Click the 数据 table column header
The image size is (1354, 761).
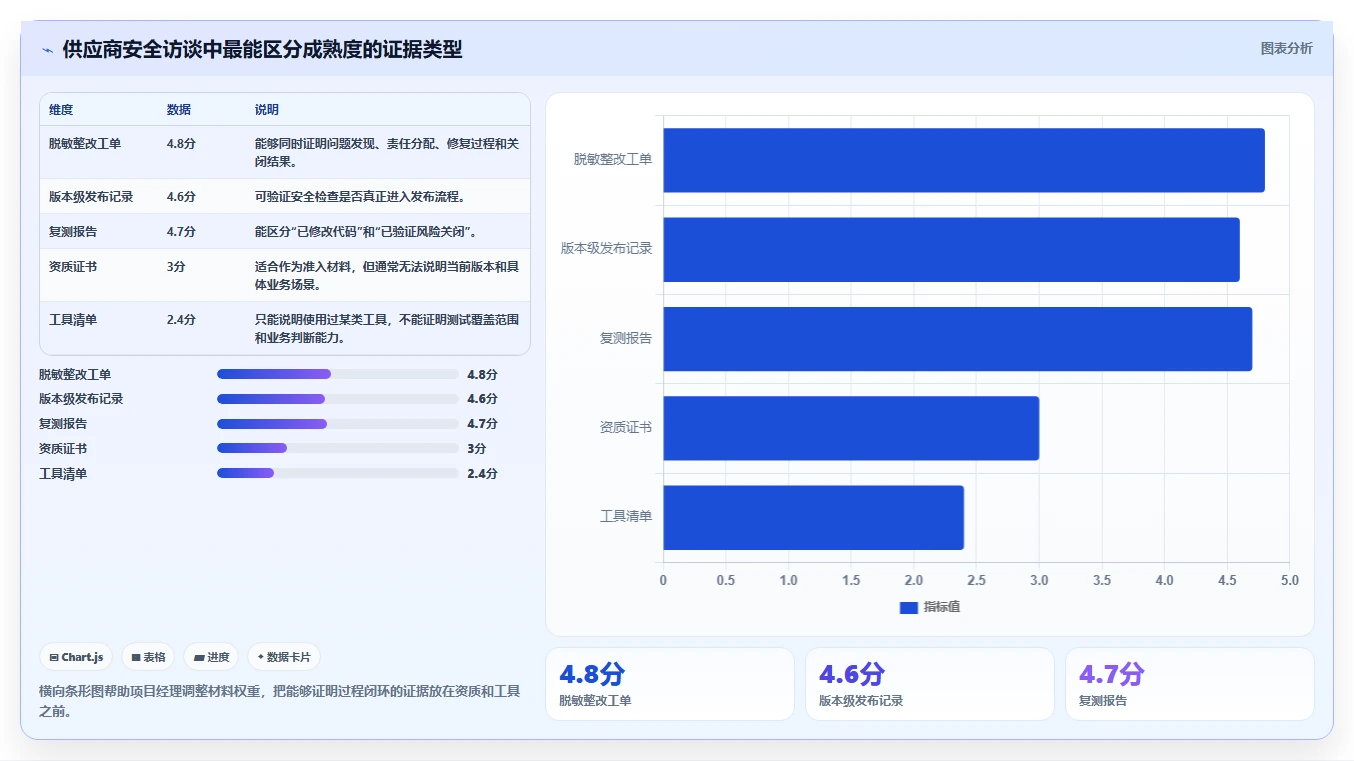coord(179,110)
